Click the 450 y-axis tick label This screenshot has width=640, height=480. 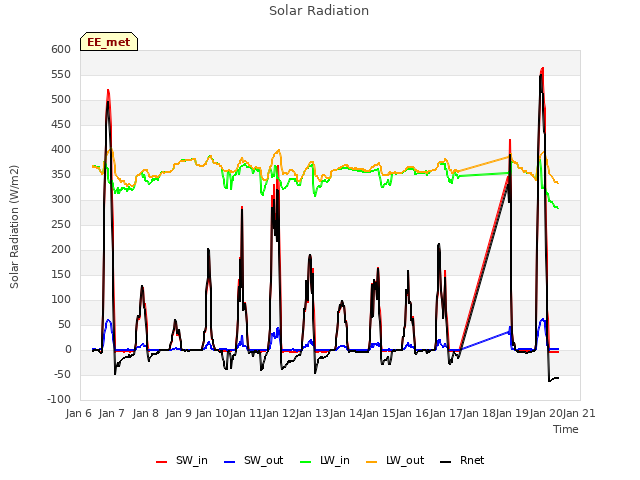[x=61, y=124]
